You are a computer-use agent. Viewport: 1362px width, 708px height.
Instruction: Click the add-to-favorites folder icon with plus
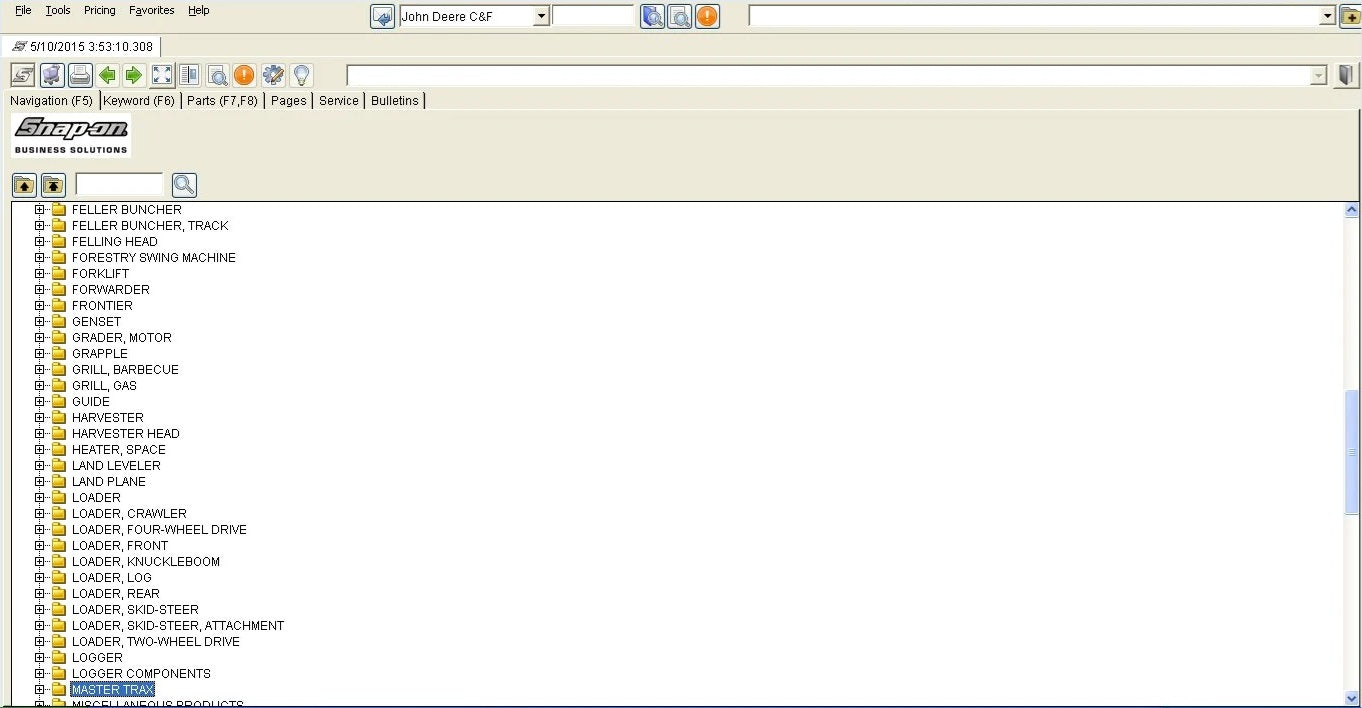[x=1350, y=16]
